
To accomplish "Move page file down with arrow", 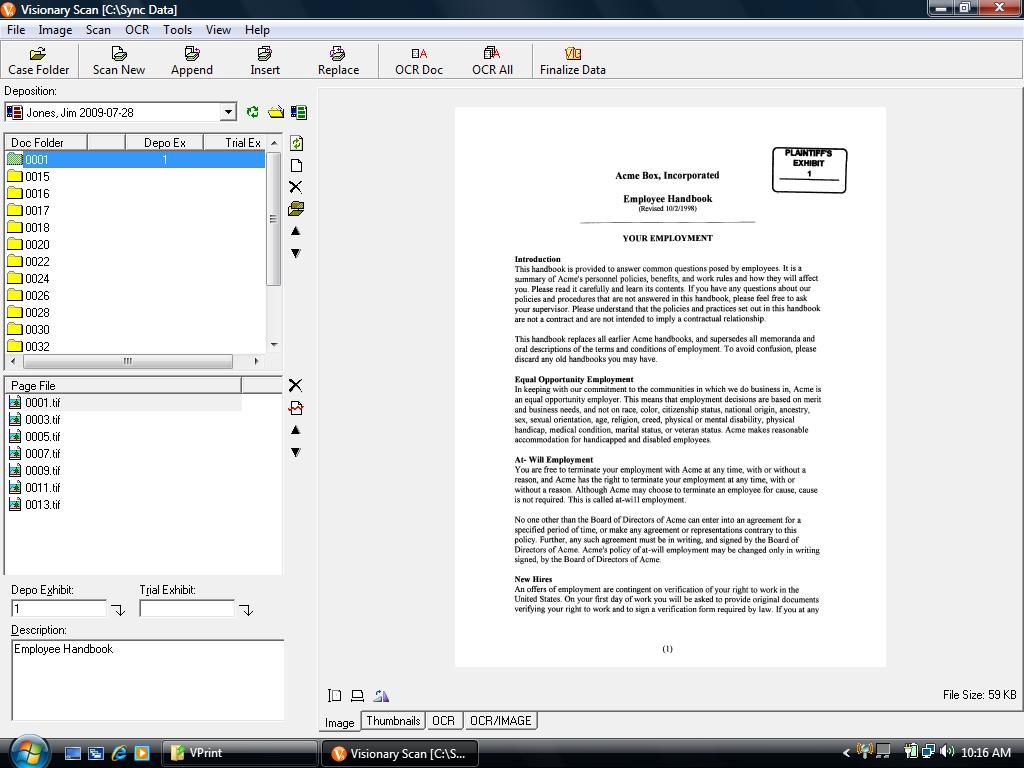I will 296,452.
